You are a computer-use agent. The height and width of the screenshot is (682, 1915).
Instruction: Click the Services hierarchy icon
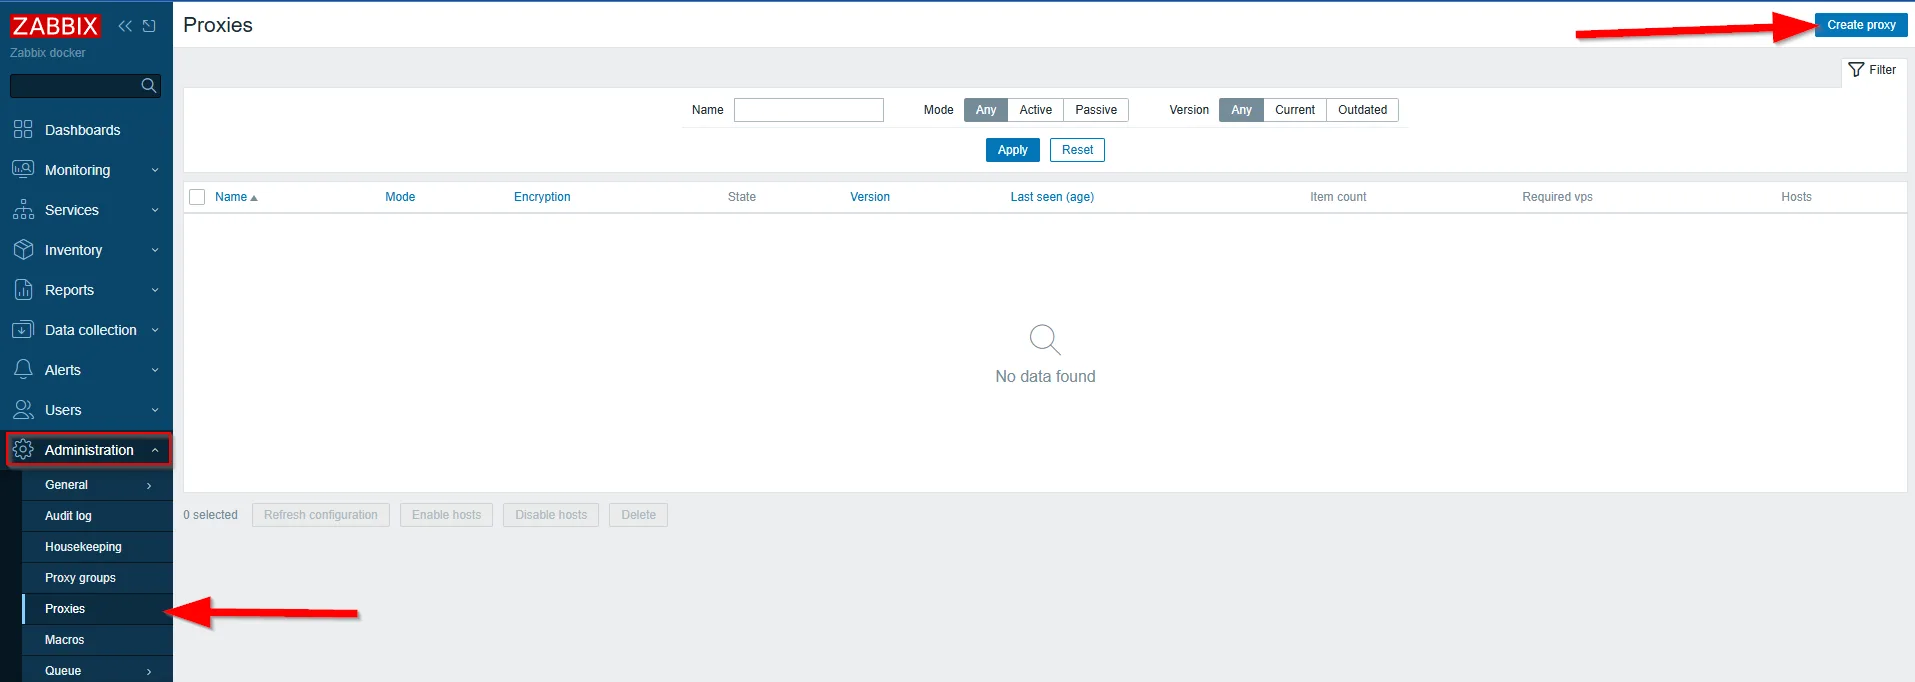[23, 210]
